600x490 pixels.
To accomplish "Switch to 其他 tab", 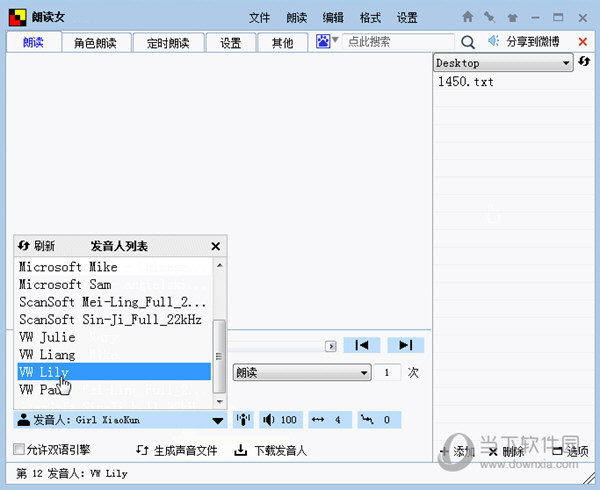I will pyautogui.click(x=282, y=42).
